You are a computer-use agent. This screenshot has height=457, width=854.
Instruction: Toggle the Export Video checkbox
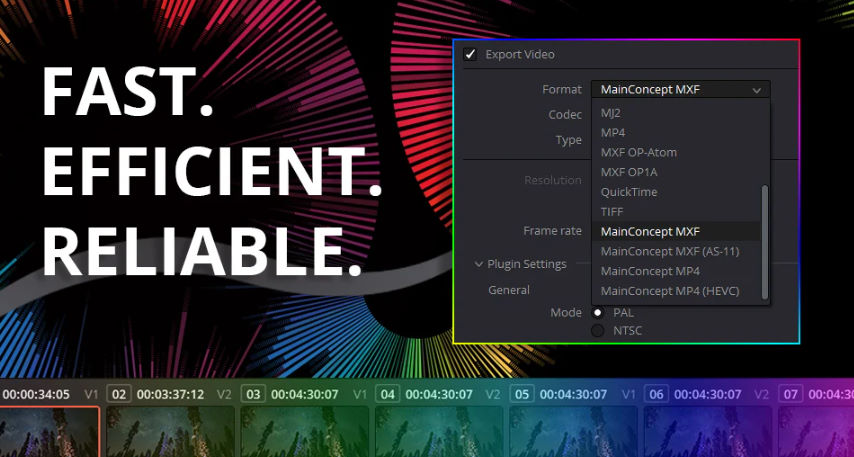[x=470, y=55]
